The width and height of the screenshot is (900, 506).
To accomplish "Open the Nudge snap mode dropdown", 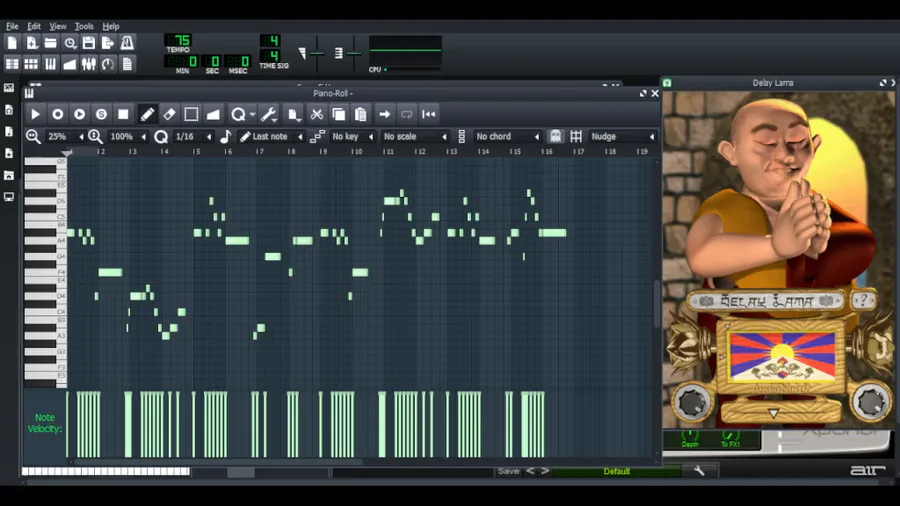I will coord(623,137).
